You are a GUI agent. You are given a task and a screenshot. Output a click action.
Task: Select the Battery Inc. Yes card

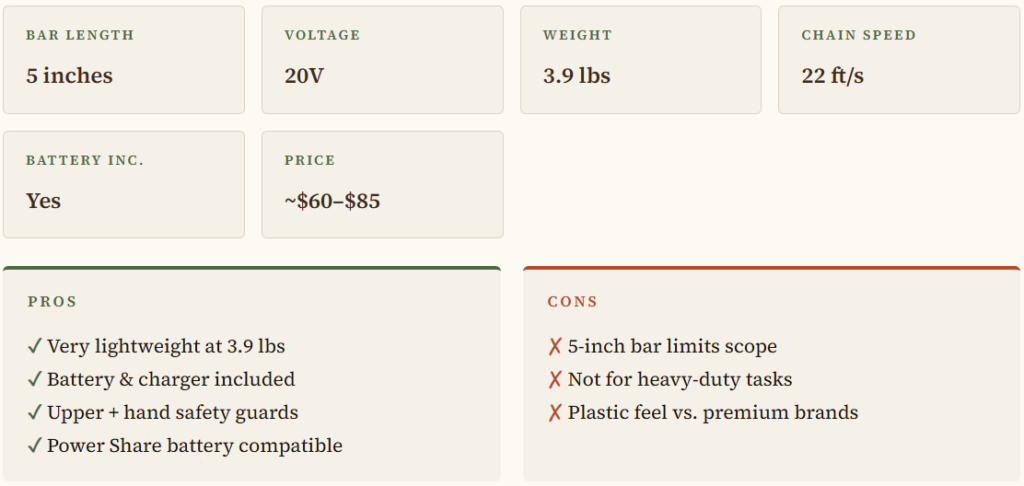pyautogui.click(x=123, y=184)
